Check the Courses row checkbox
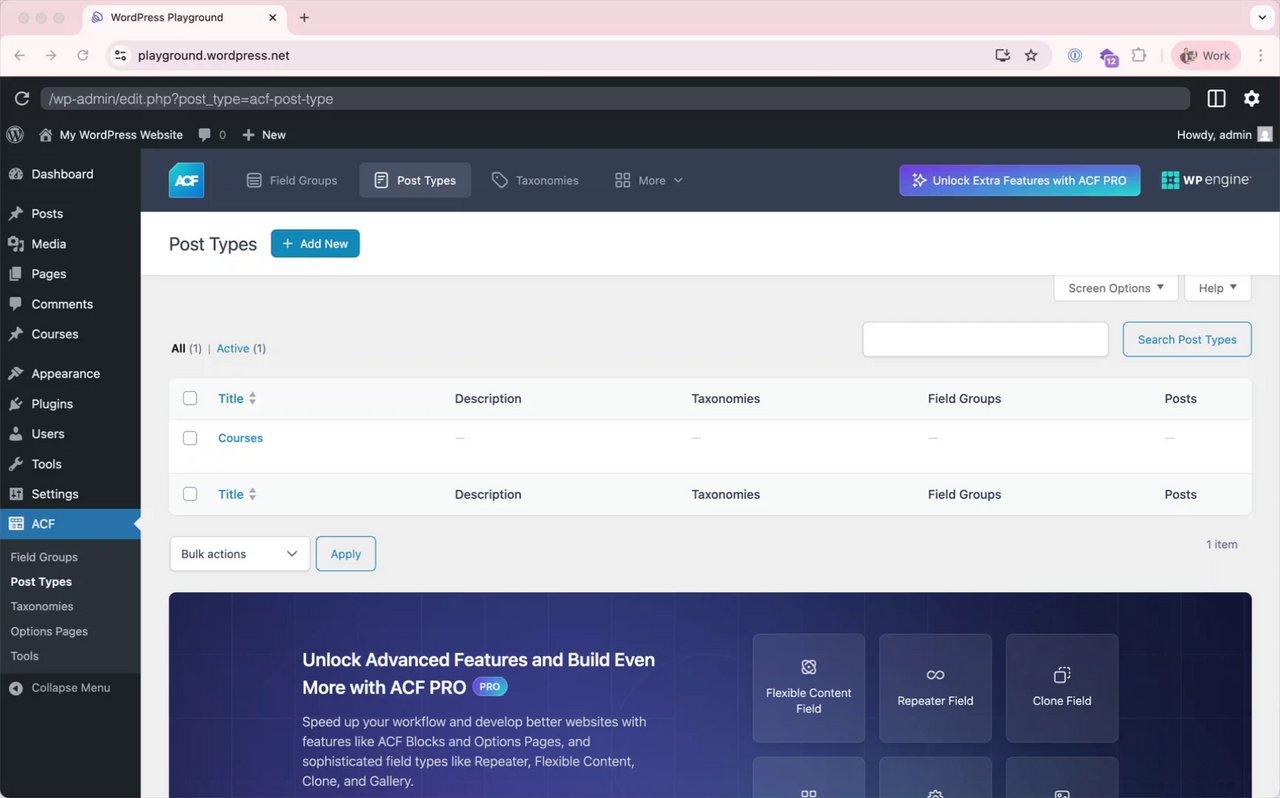The width and height of the screenshot is (1280, 798). tap(190, 438)
